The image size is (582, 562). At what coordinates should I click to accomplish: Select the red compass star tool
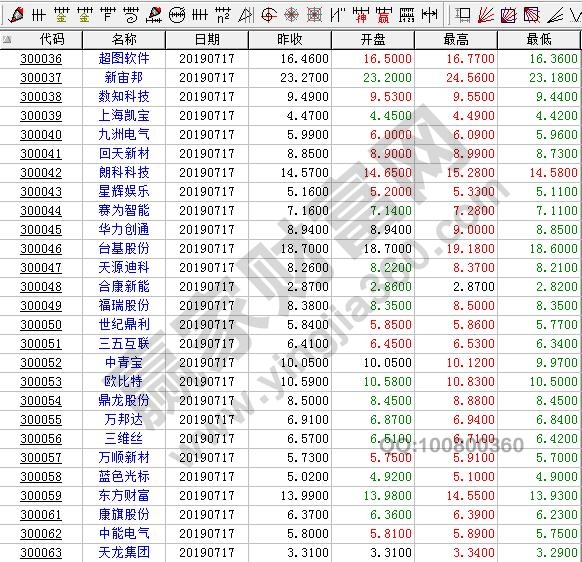tap(292, 15)
